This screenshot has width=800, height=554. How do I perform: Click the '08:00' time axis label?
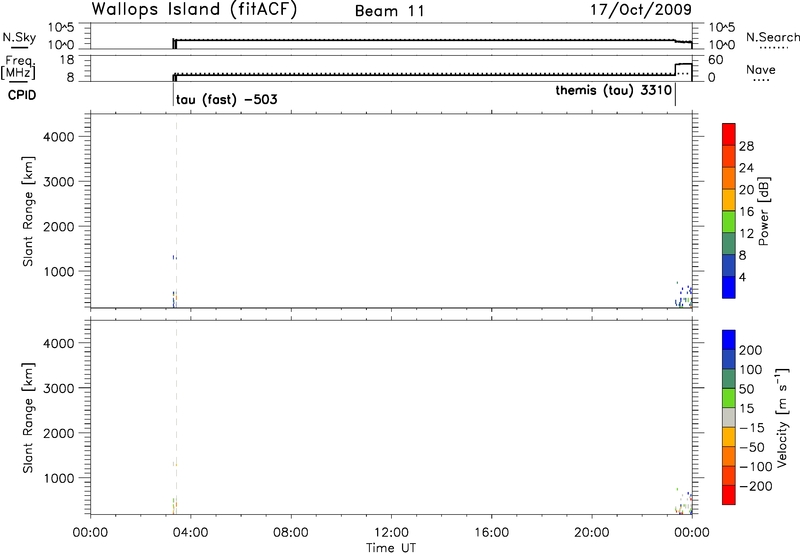pyautogui.click(x=291, y=533)
